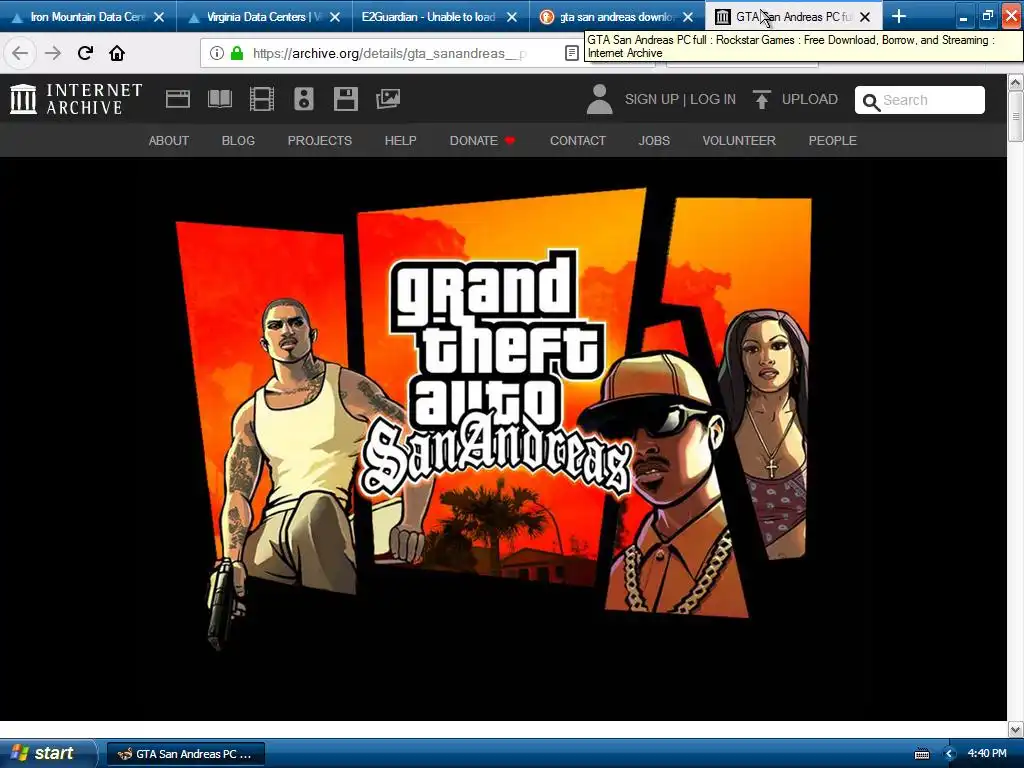
Task: Expand hidden system tray icons arrow
Action: 950,754
